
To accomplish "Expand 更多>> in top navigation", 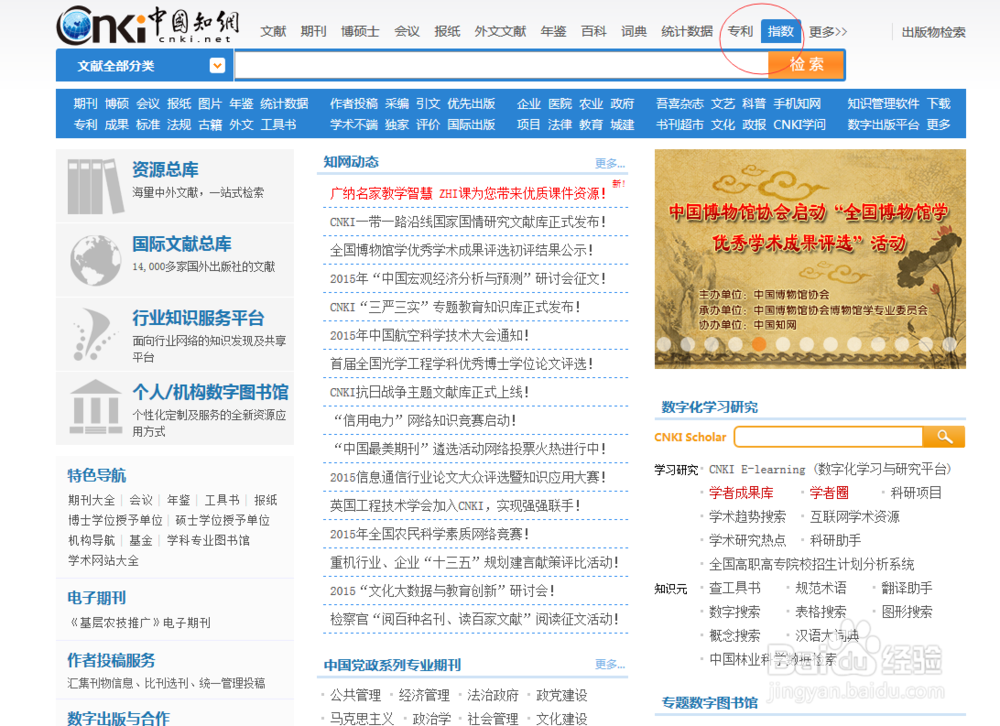I will coord(828,32).
